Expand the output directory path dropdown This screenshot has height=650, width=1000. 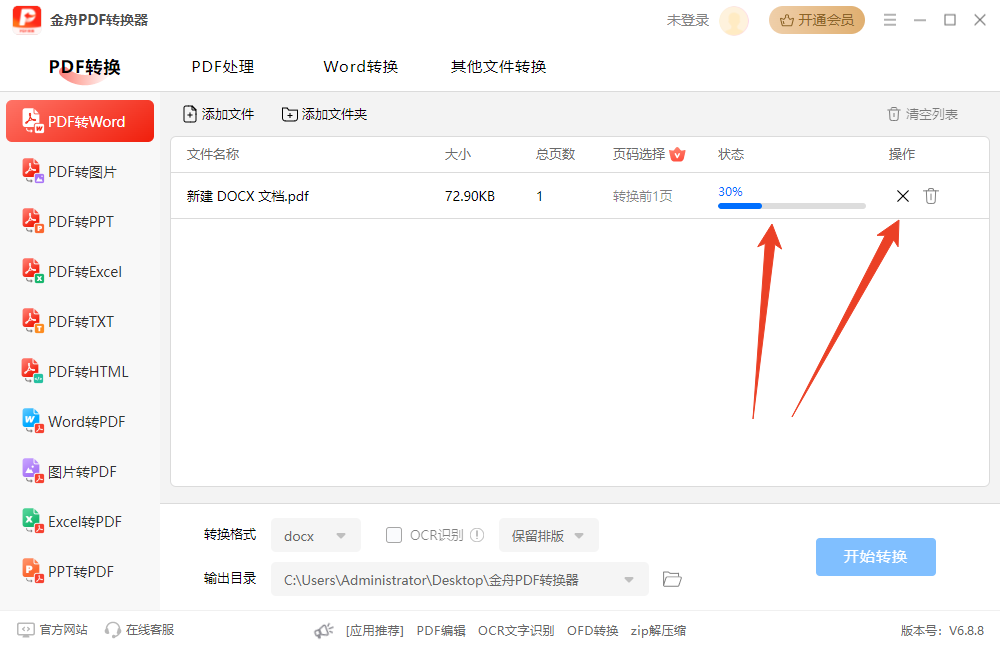tap(629, 579)
